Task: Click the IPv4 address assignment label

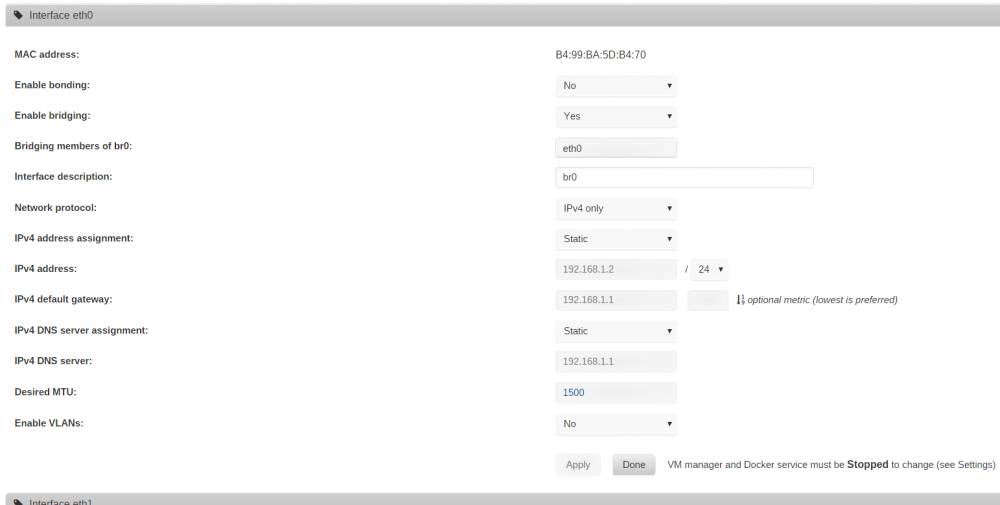Action: pos(74,238)
